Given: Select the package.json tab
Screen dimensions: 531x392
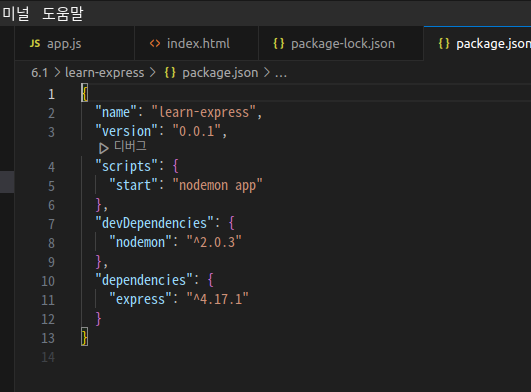Looking at the screenshot, I should pyautogui.click(x=477, y=44).
